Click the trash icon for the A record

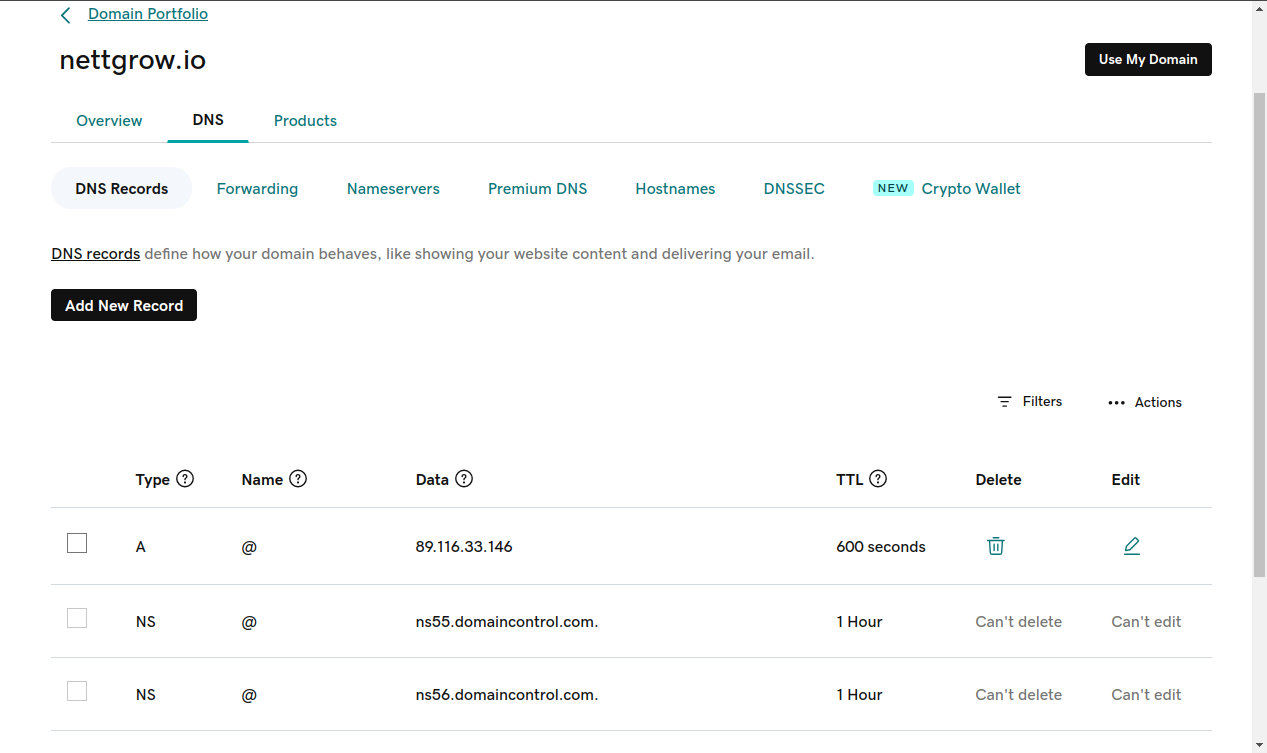pos(995,546)
